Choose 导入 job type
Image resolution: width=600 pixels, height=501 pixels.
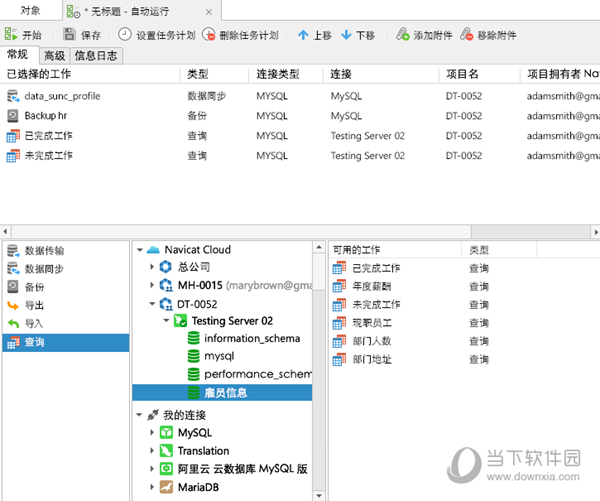point(66,324)
